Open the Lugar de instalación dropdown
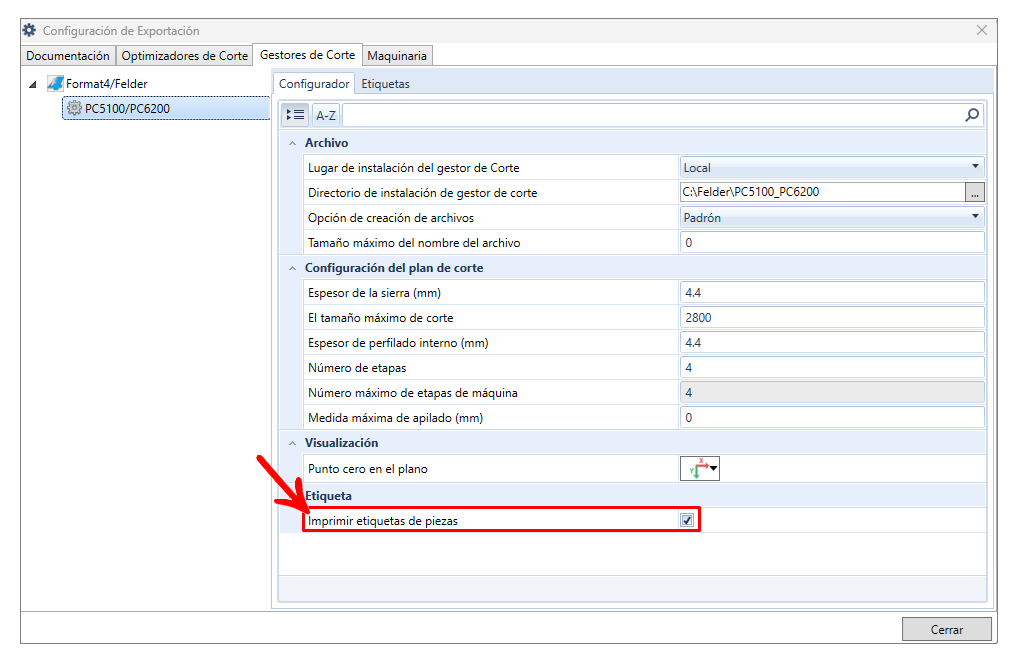This screenshot has width=1014, height=651. coord(975,167)
